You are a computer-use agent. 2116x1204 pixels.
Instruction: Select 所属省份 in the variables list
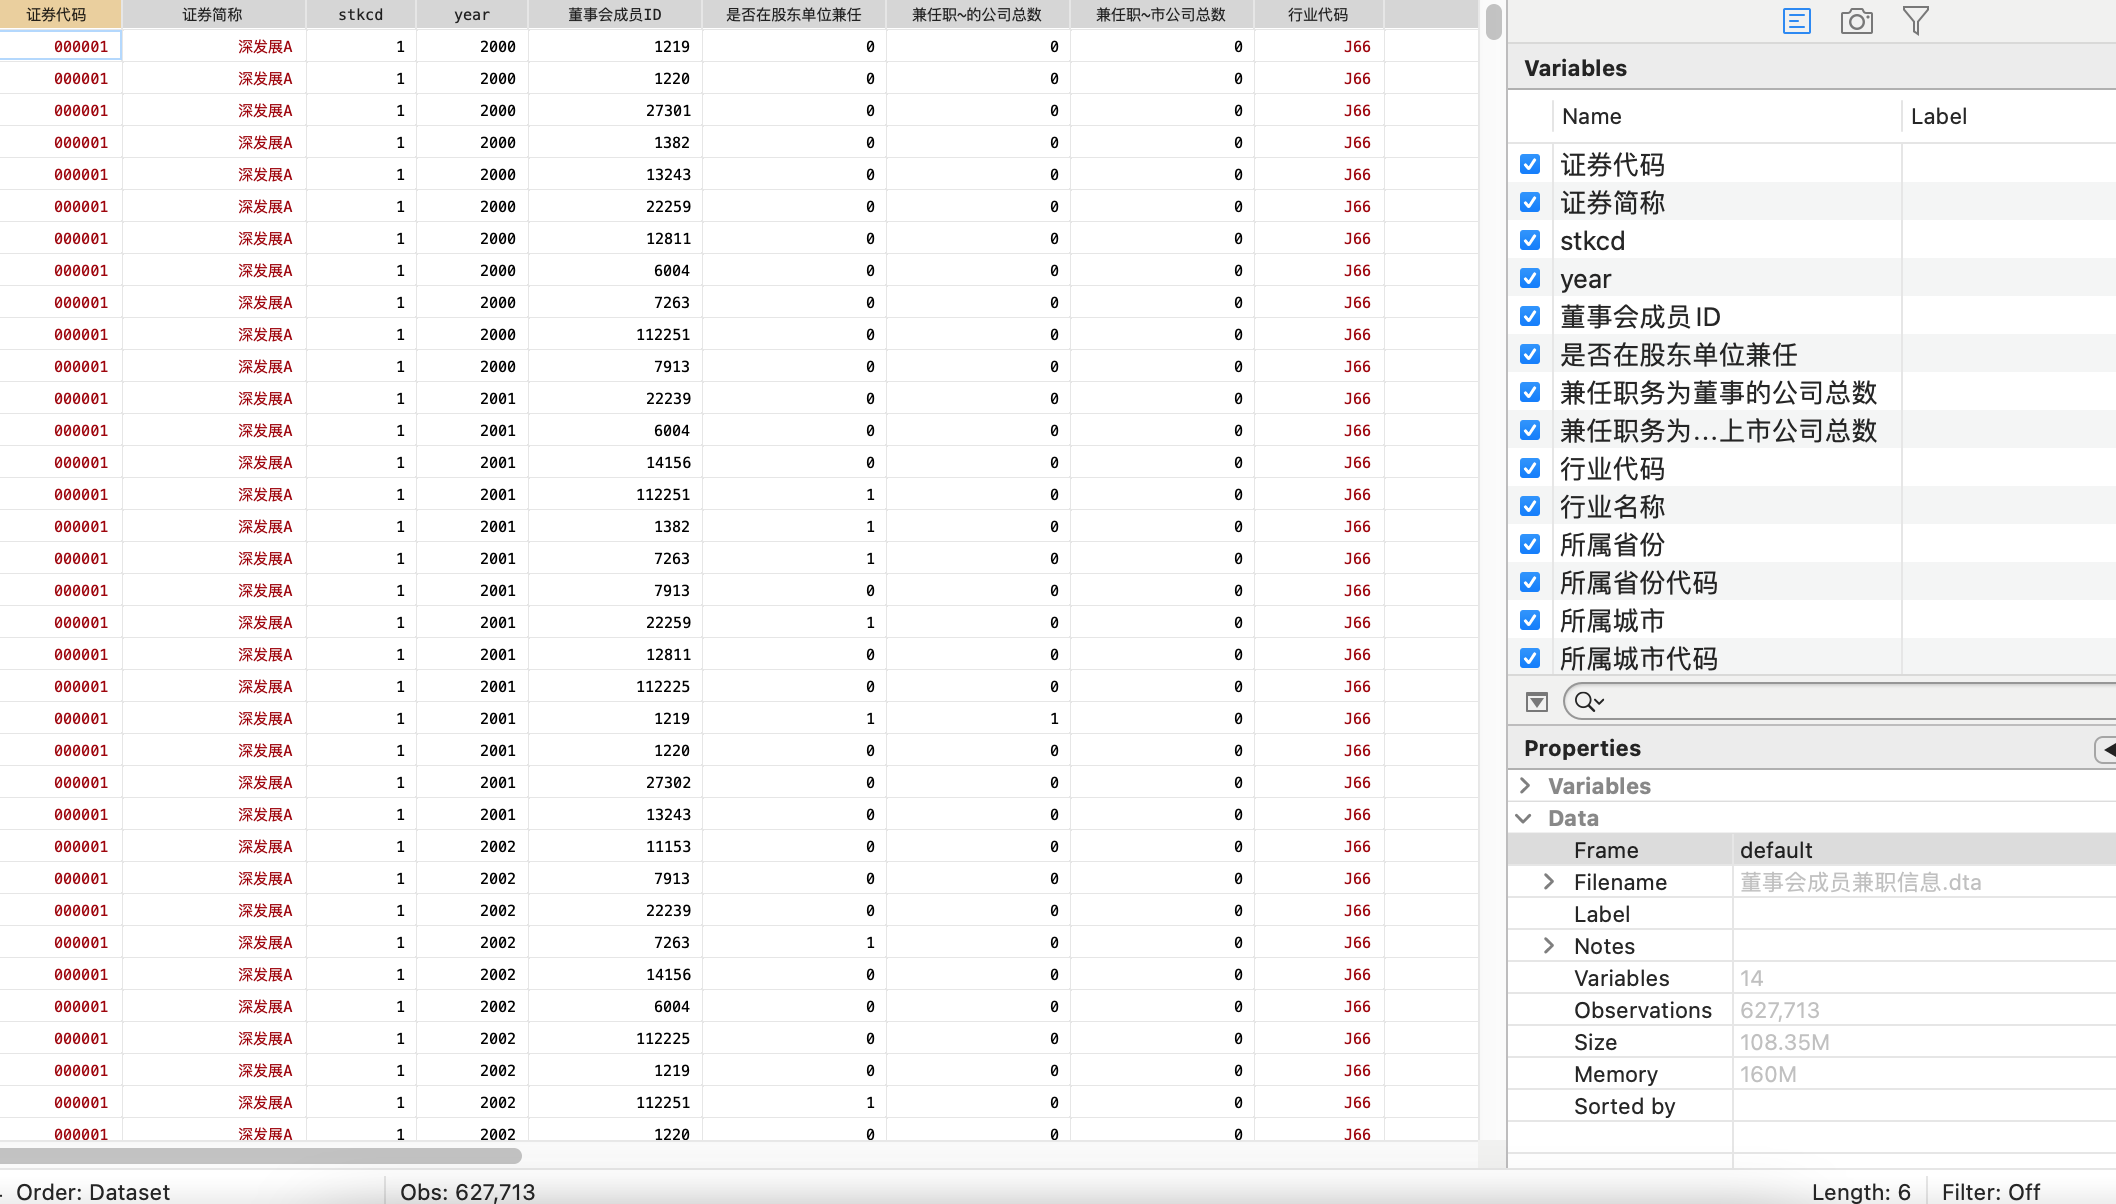pos(1612,545)
